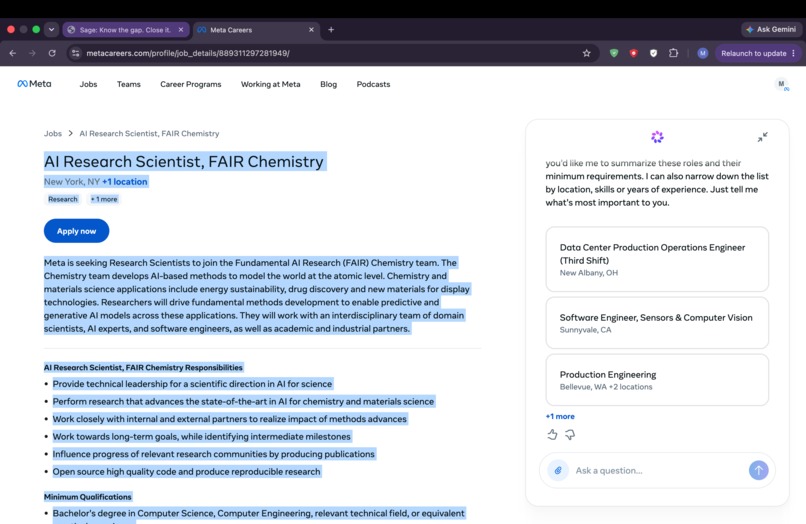Bookmark this page with the star icon
The image size is (806, 524).
point(587,53)
